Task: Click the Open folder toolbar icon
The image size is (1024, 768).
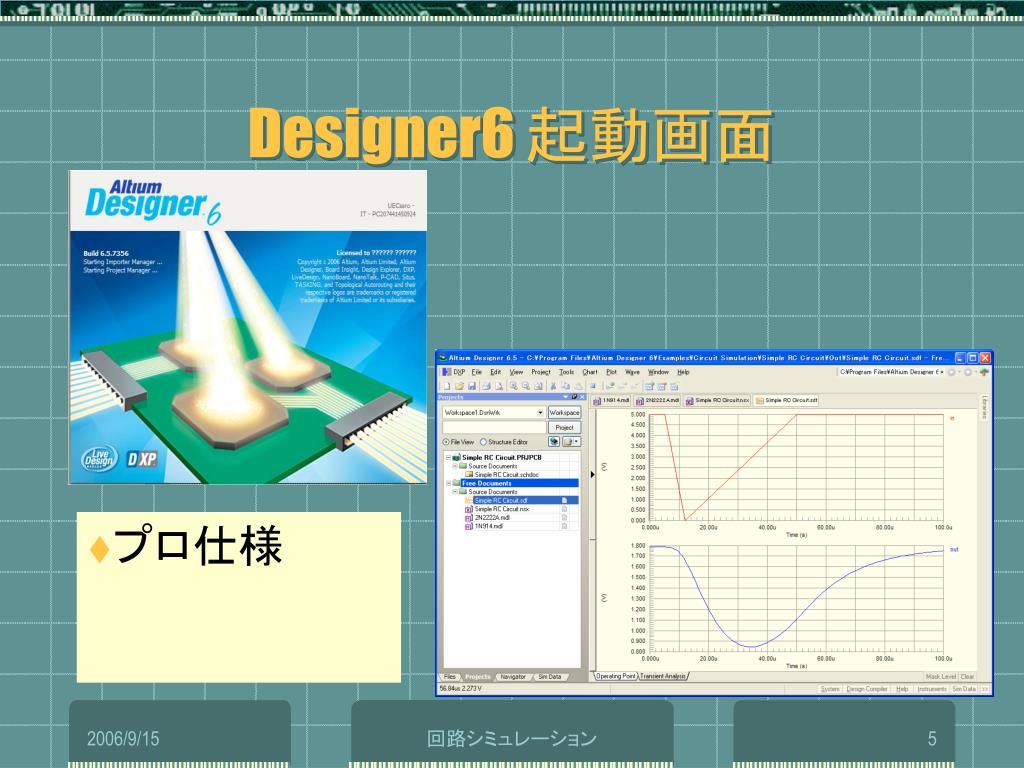Action: coord(460,387)
